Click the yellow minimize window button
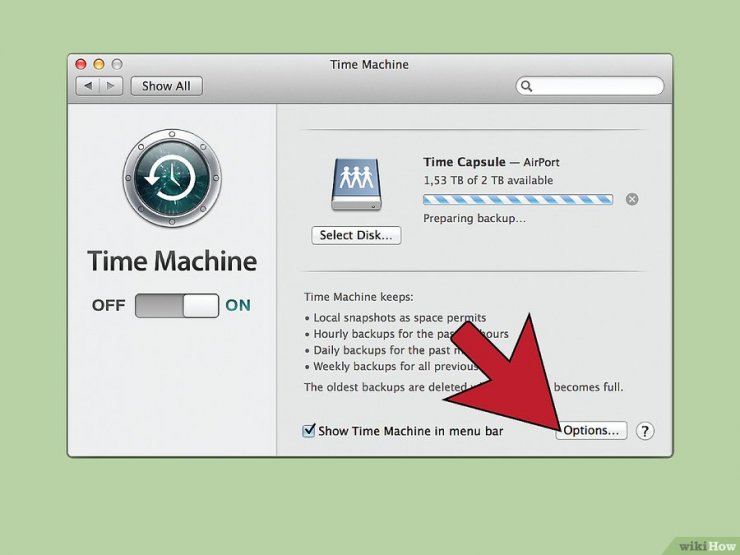This screenshot has width=740, height=555. point(99,64)
